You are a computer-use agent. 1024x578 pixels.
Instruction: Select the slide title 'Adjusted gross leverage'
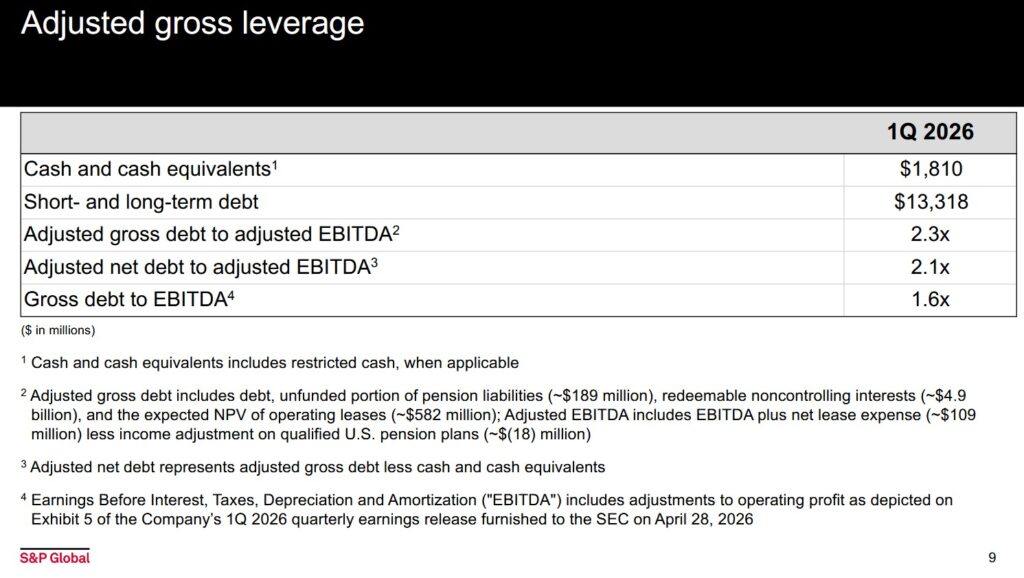192,22
